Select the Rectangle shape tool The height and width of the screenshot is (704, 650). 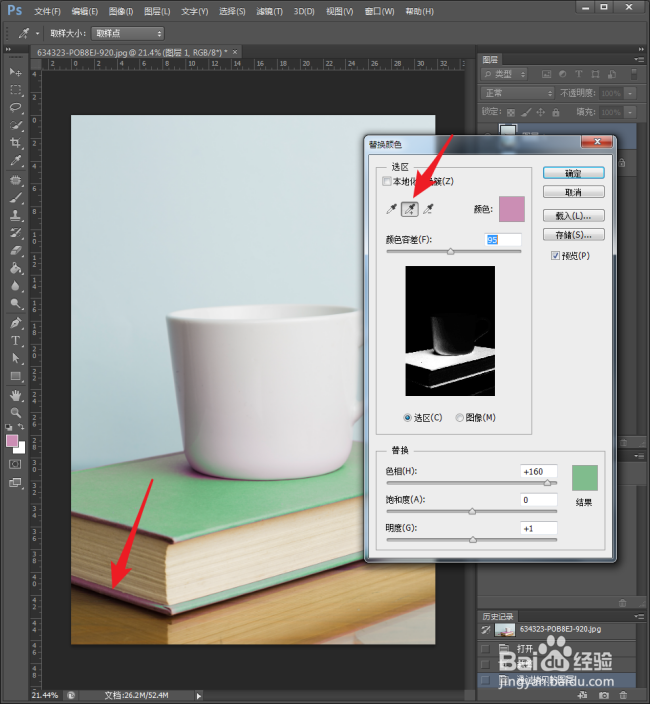click(16, 376)
